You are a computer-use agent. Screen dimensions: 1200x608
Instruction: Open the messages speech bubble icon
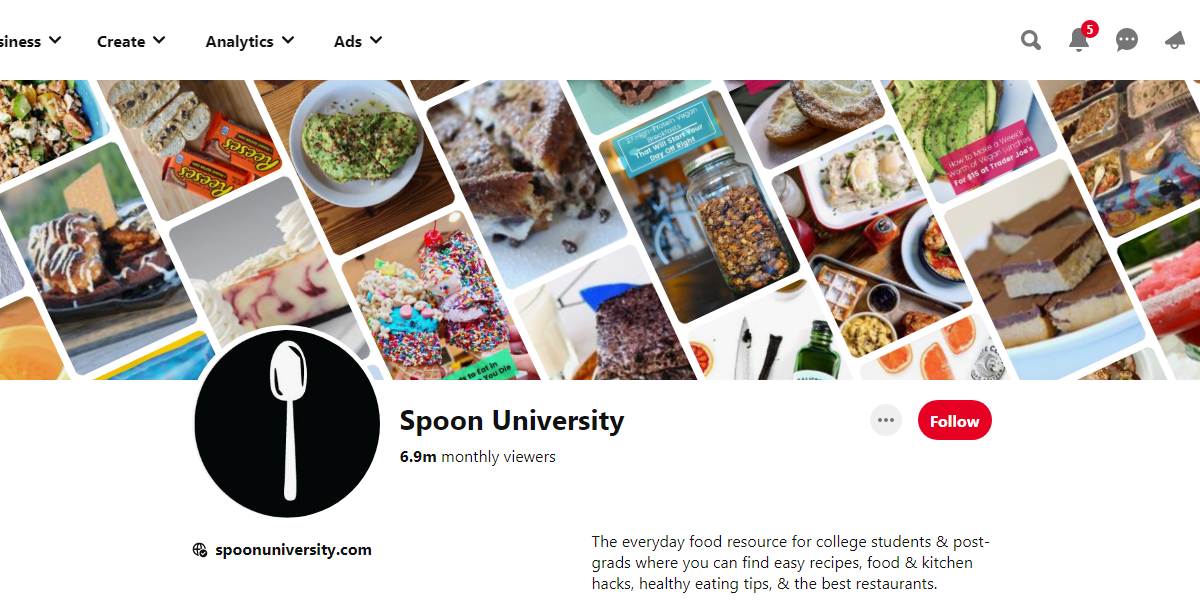pyautogui.click(x=1127, y=41)
